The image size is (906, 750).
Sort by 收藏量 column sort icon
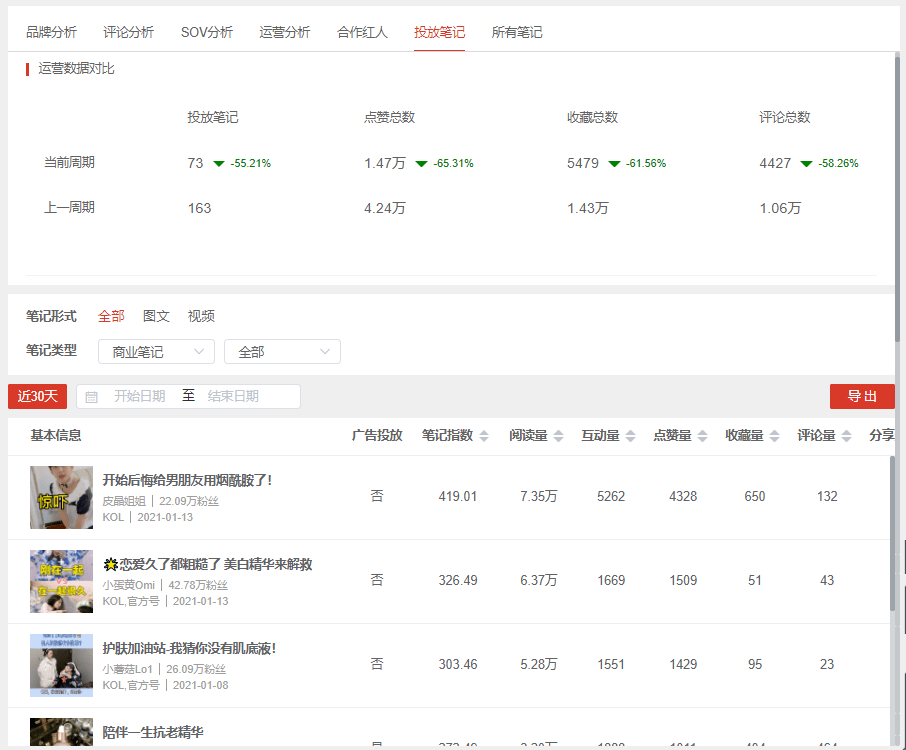click(x=774, y=436)
